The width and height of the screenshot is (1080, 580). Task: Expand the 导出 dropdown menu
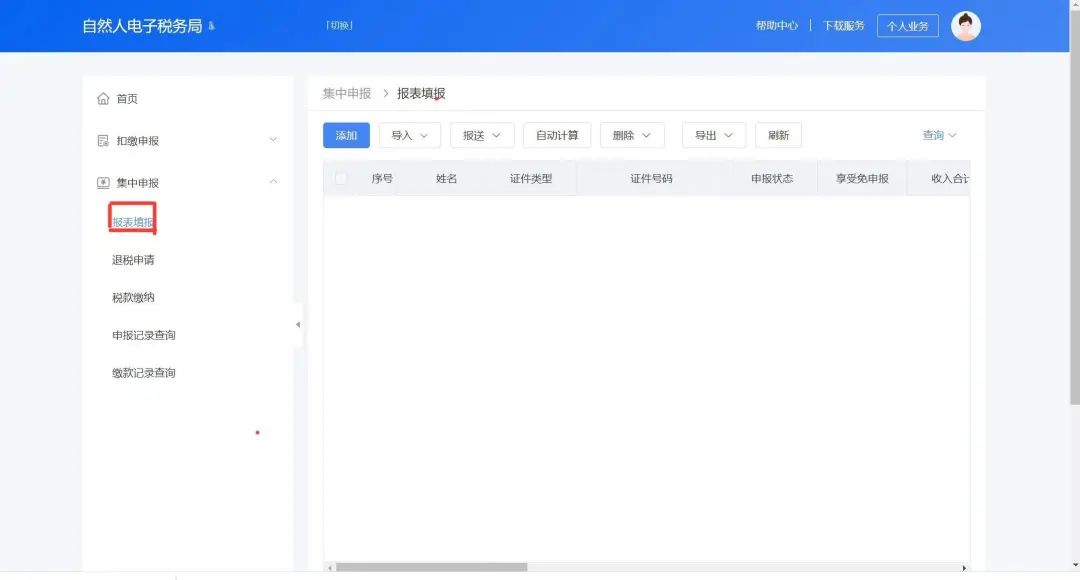pos(714,135)
